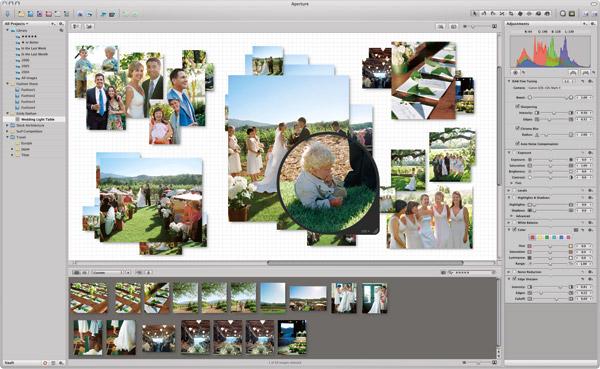The image size is (600, 369).
Task: Collapse the Travel folder
Action: tap(7, 137)
